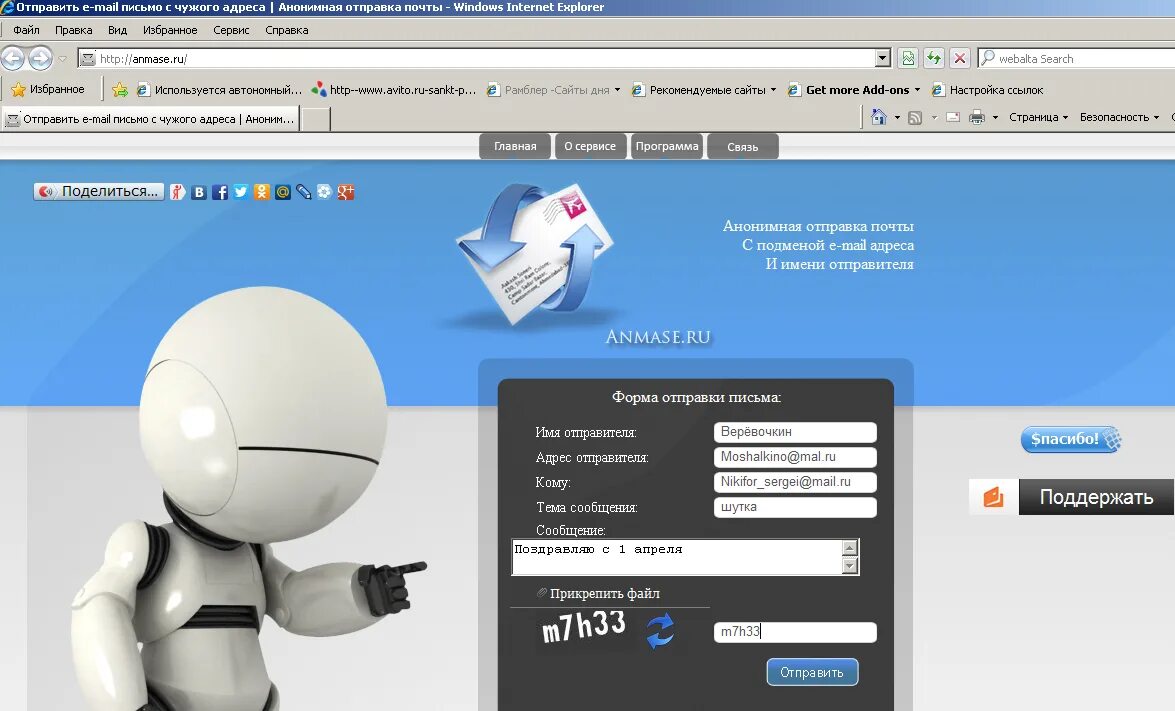This screenshot has height=711, width=1175.
Task: Expand the Home button dropdown arrow
Action: click(897, 118)
